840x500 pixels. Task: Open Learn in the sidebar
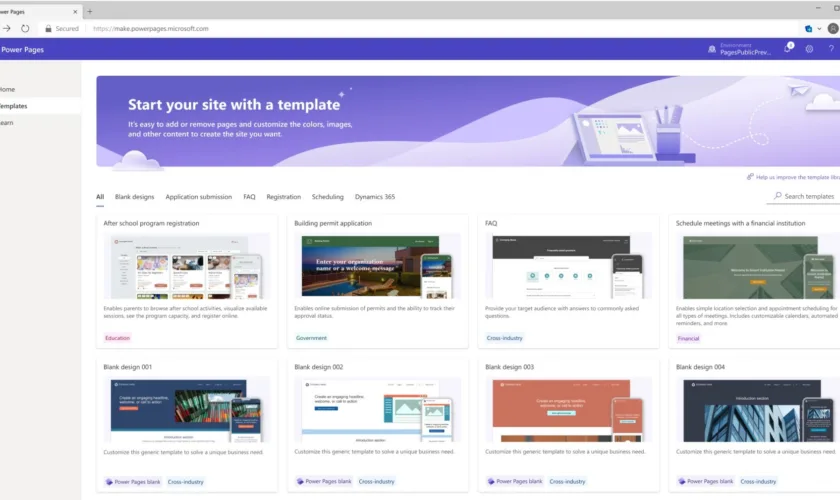click(x=38, y=123)
